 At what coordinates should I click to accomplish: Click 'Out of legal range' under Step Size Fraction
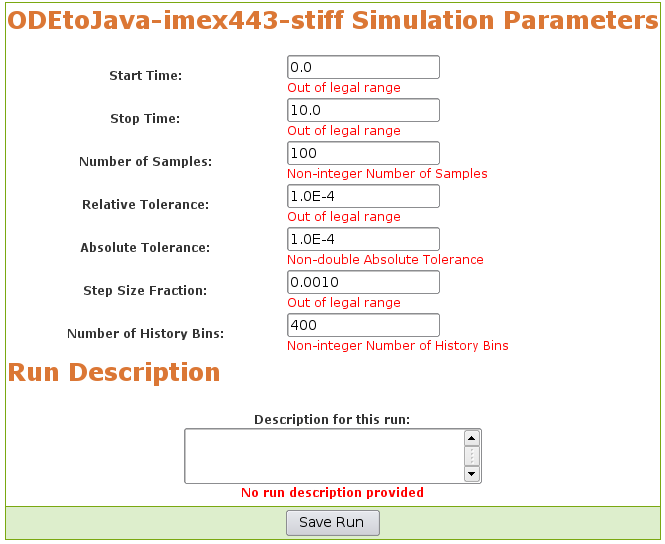(x=344, y=303)
